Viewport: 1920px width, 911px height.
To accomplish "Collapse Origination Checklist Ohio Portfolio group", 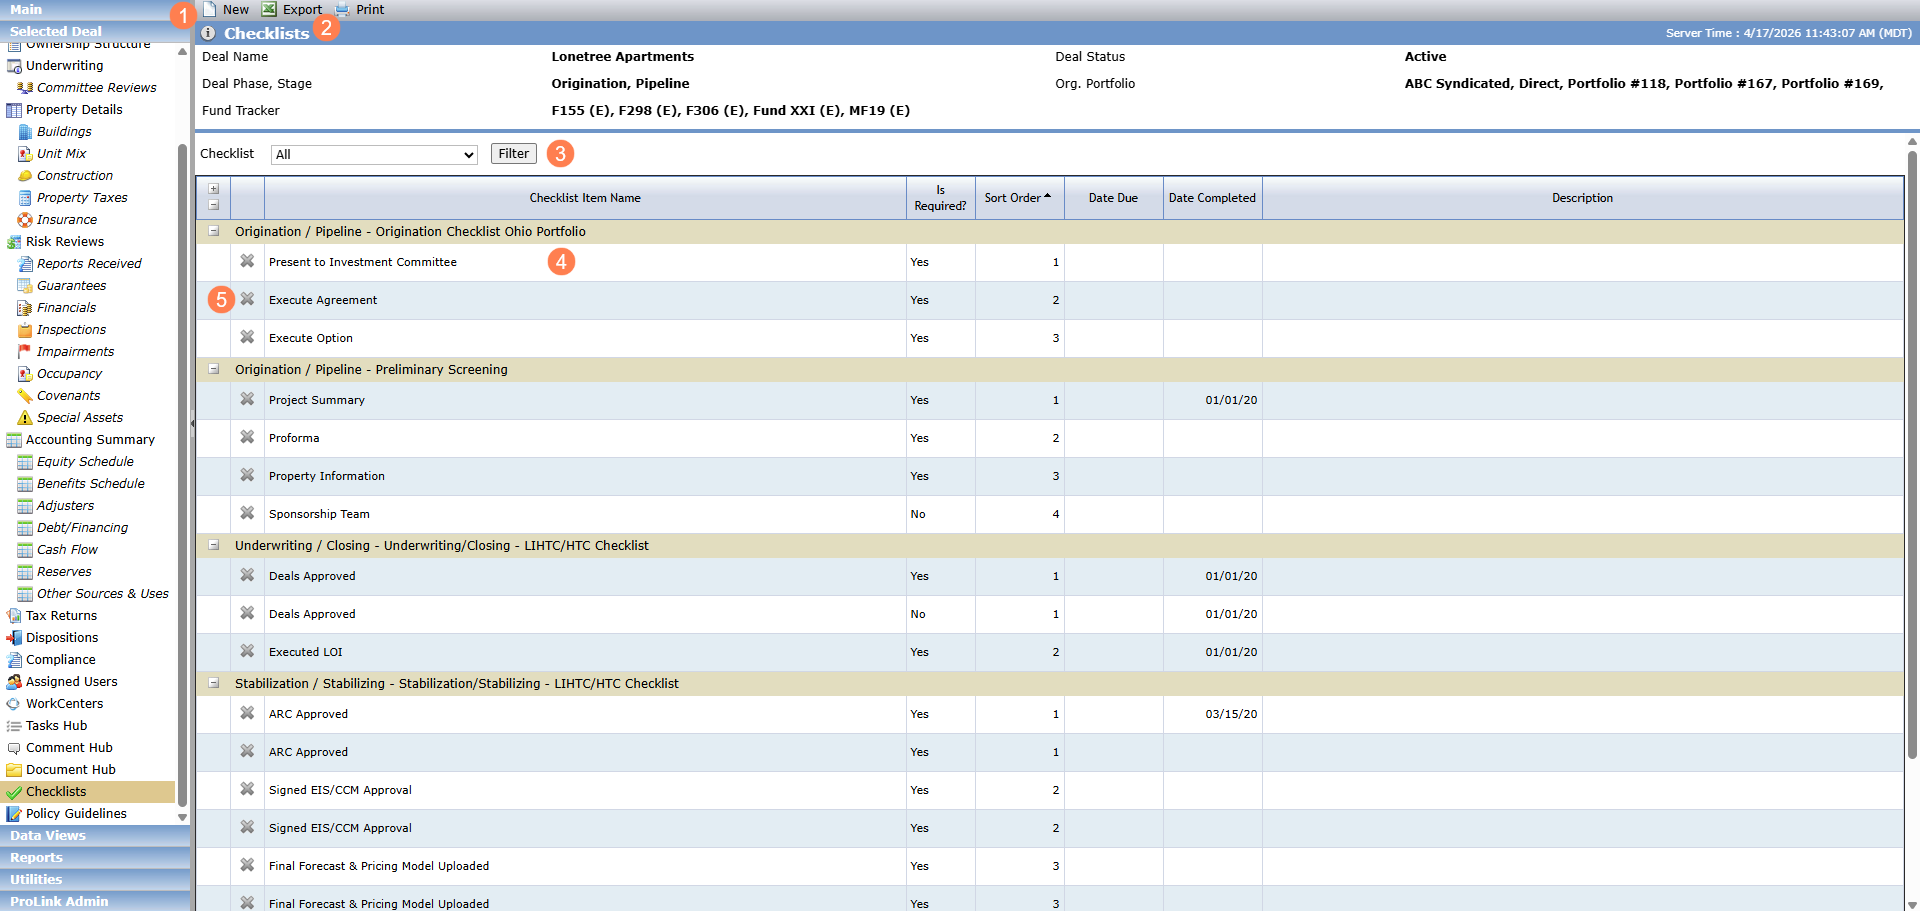I will [x=214, y=231].
